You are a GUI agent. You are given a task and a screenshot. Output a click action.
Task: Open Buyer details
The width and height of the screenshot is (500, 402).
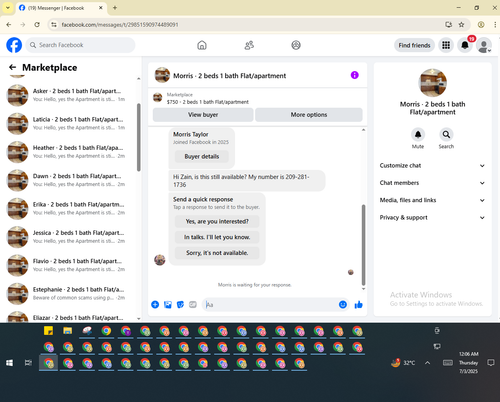point(202,157)
